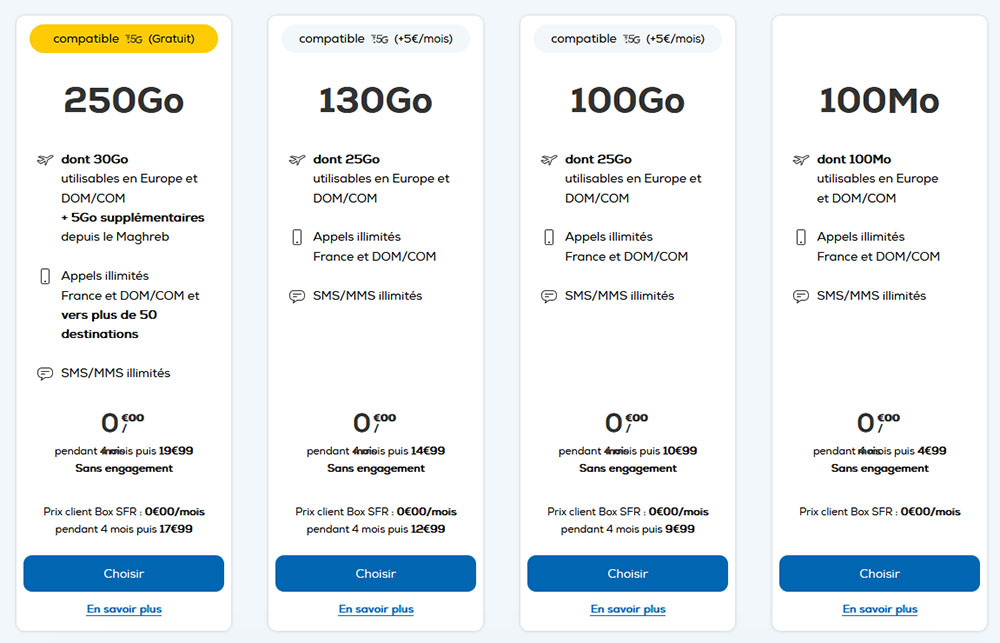Open En savoir plus for 100Go plan
This screenshot has height=643, width=1000.
(628, 609)
